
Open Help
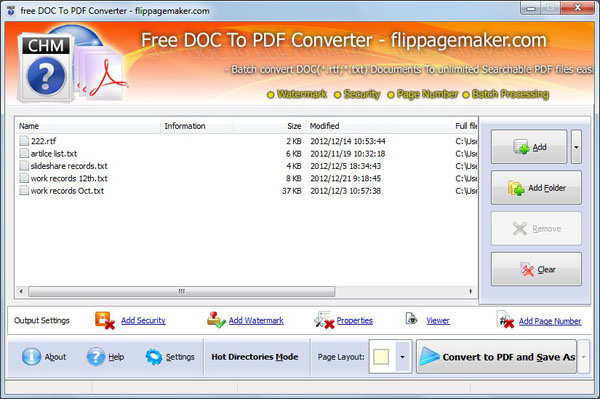pos(105,357)
